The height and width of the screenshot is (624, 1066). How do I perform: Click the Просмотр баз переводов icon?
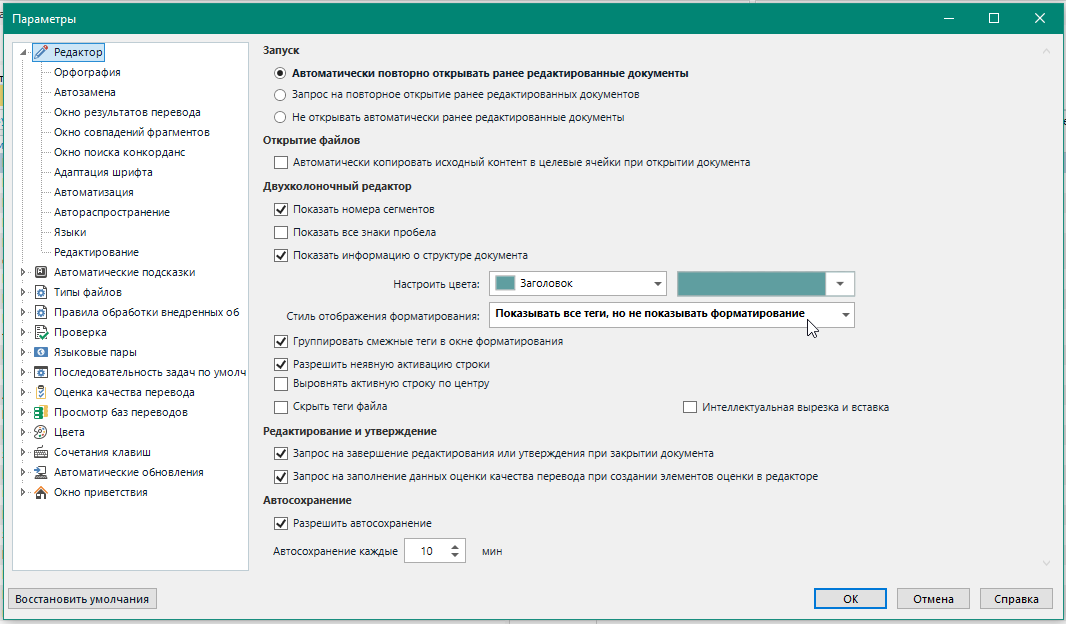41,412
